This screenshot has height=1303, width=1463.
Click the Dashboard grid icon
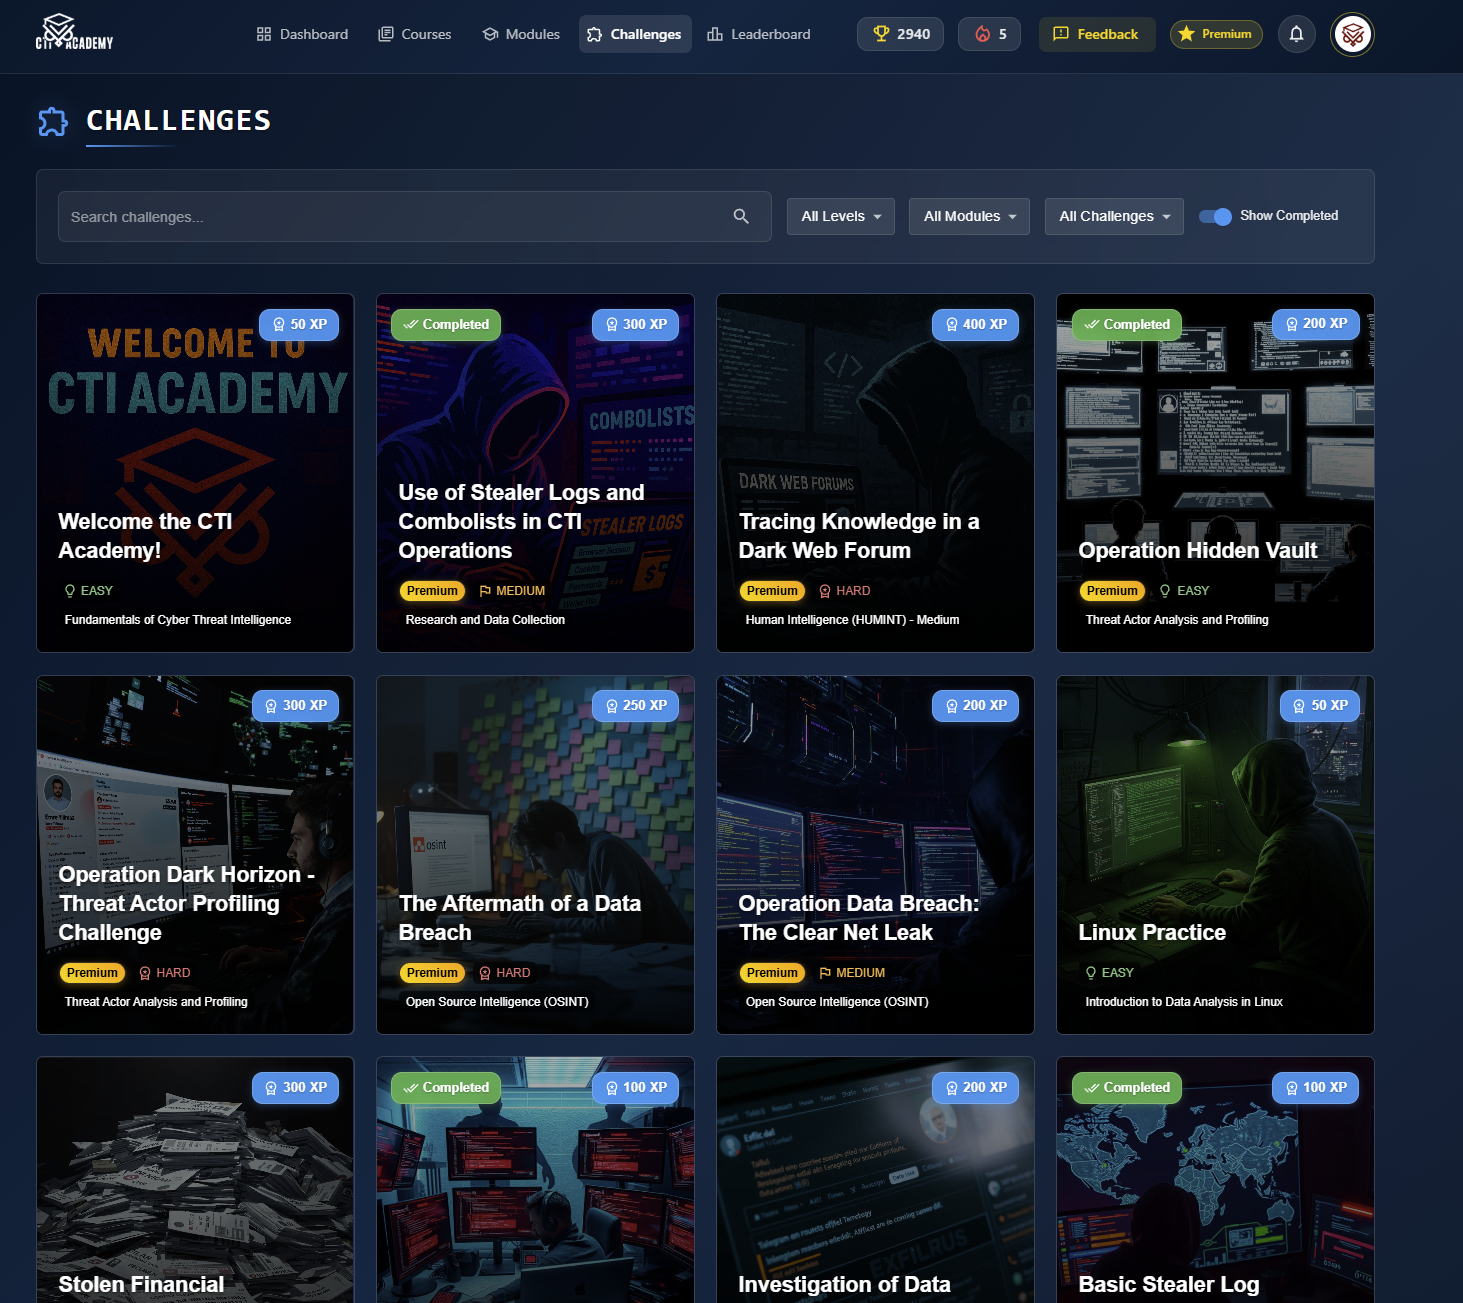(x=264, y=34)
